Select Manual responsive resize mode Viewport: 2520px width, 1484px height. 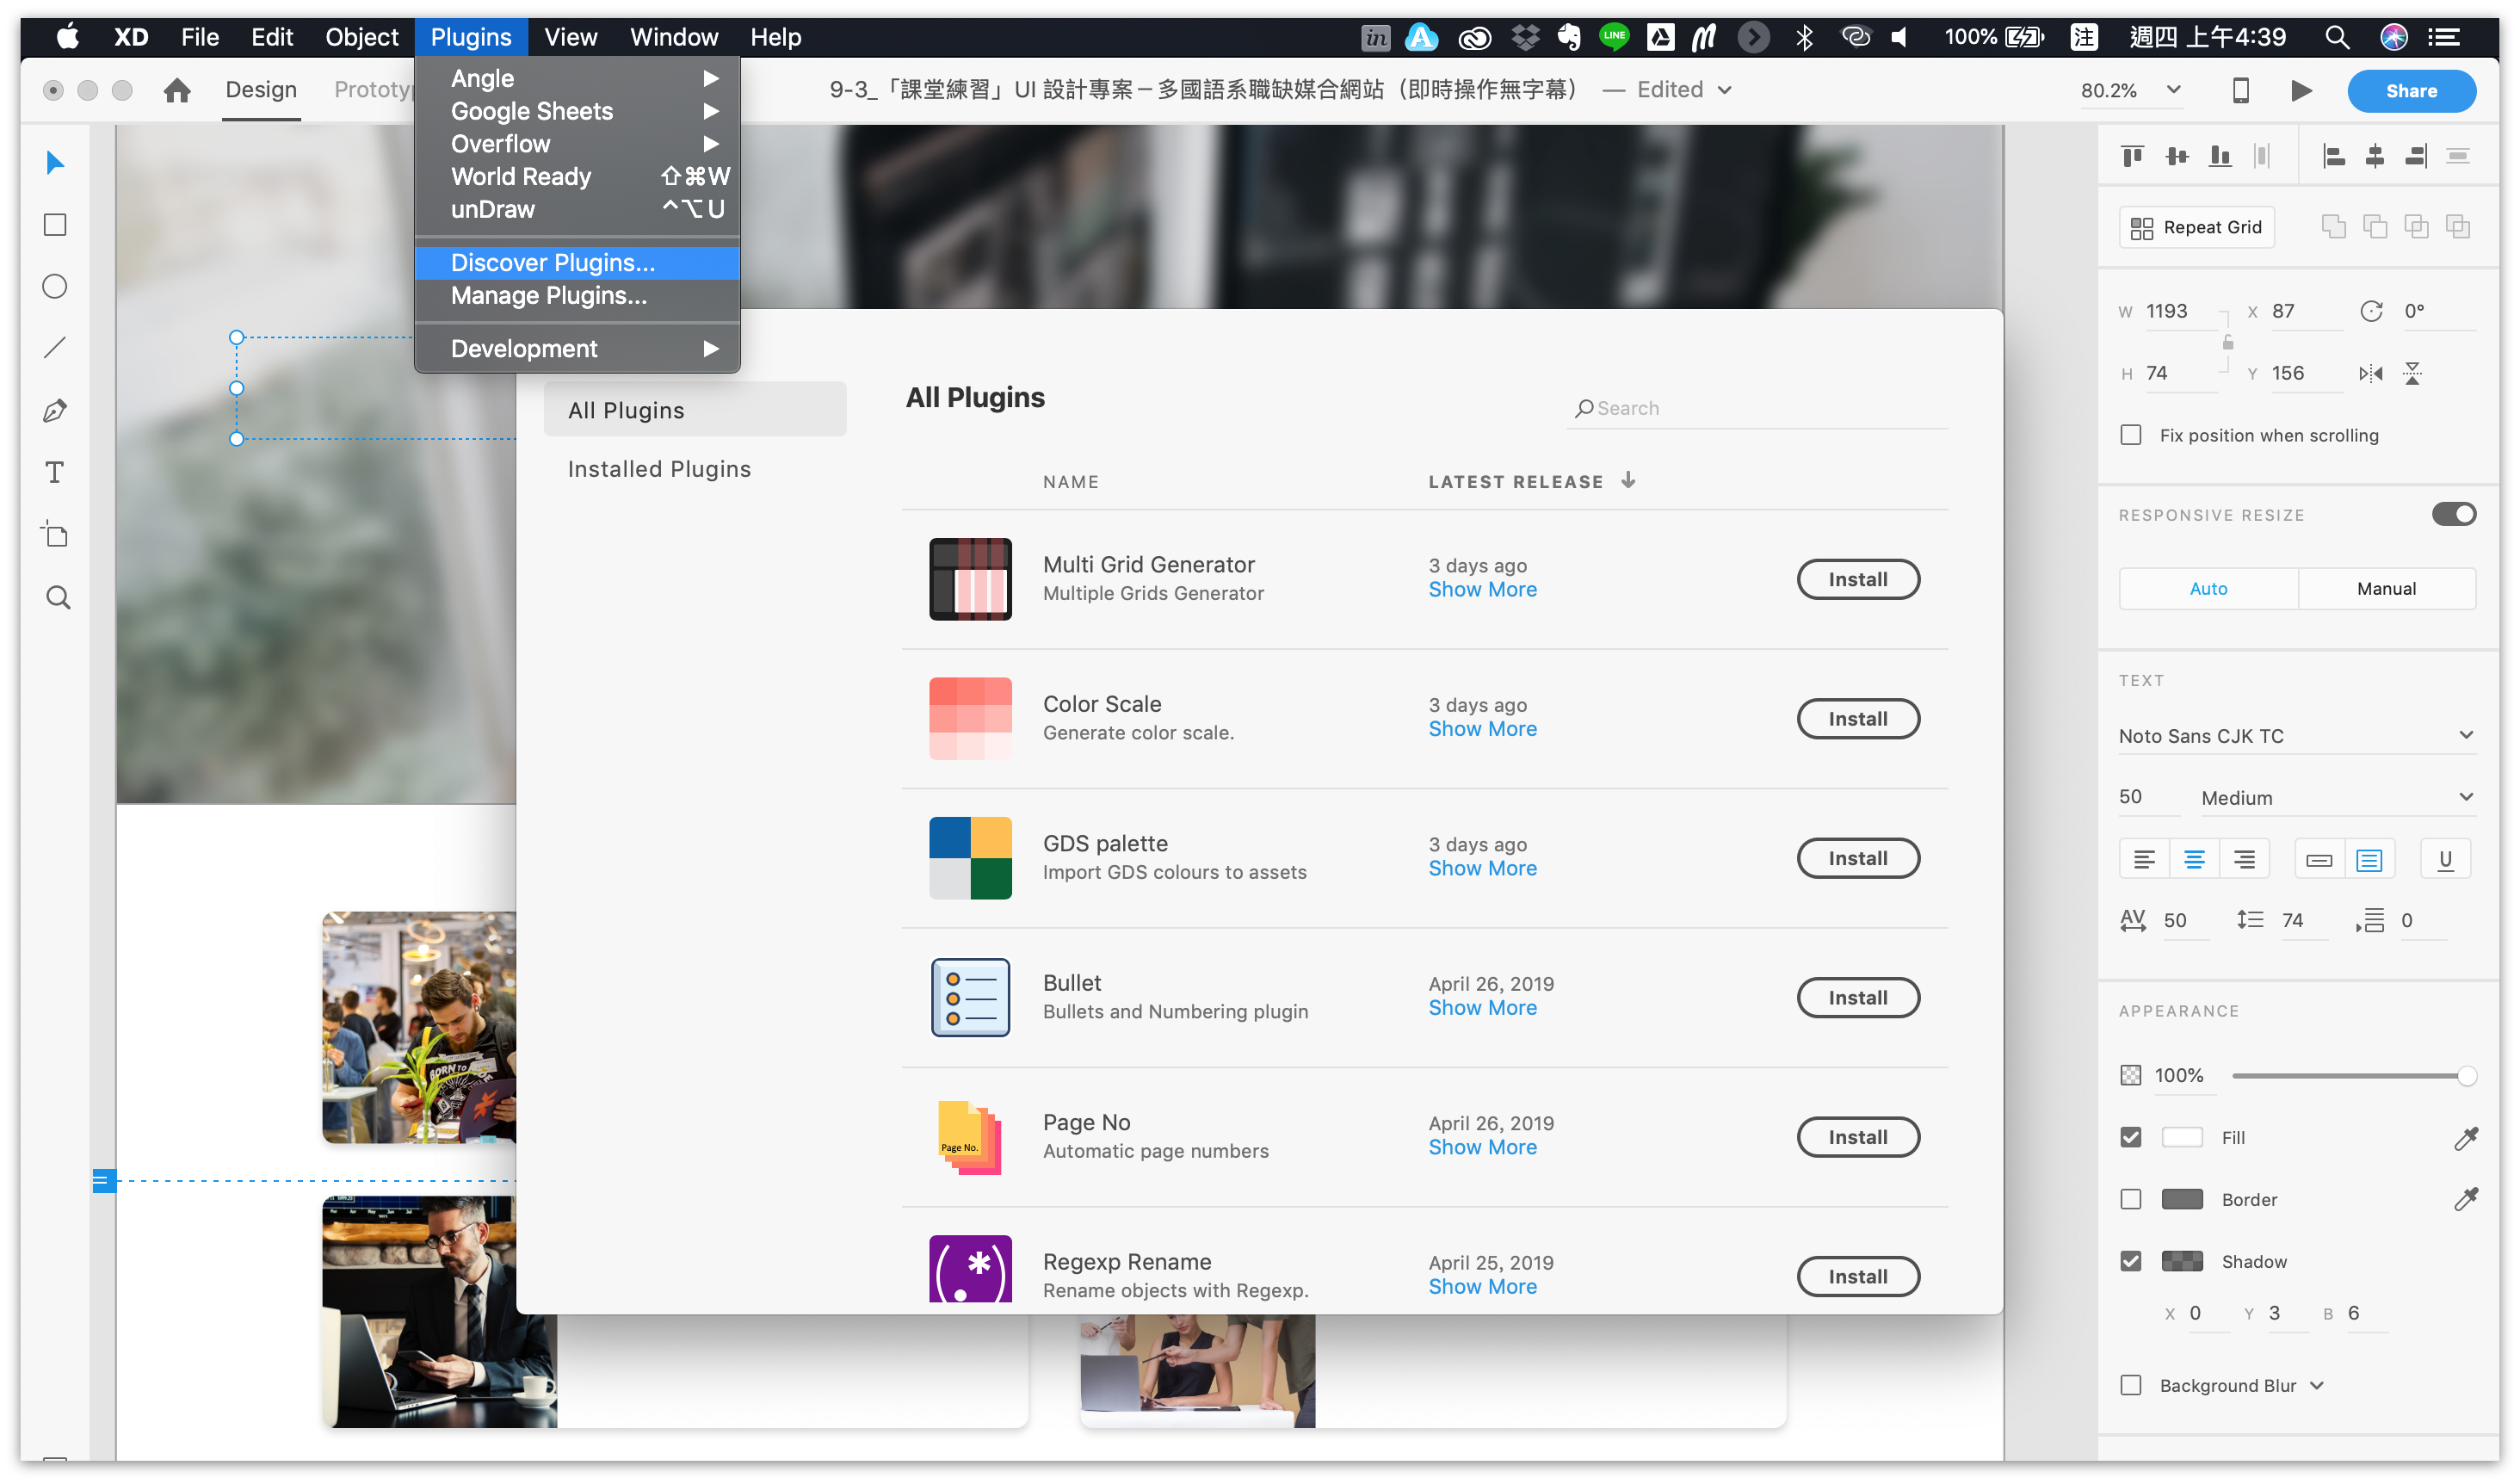click(x=2386, y=588)
